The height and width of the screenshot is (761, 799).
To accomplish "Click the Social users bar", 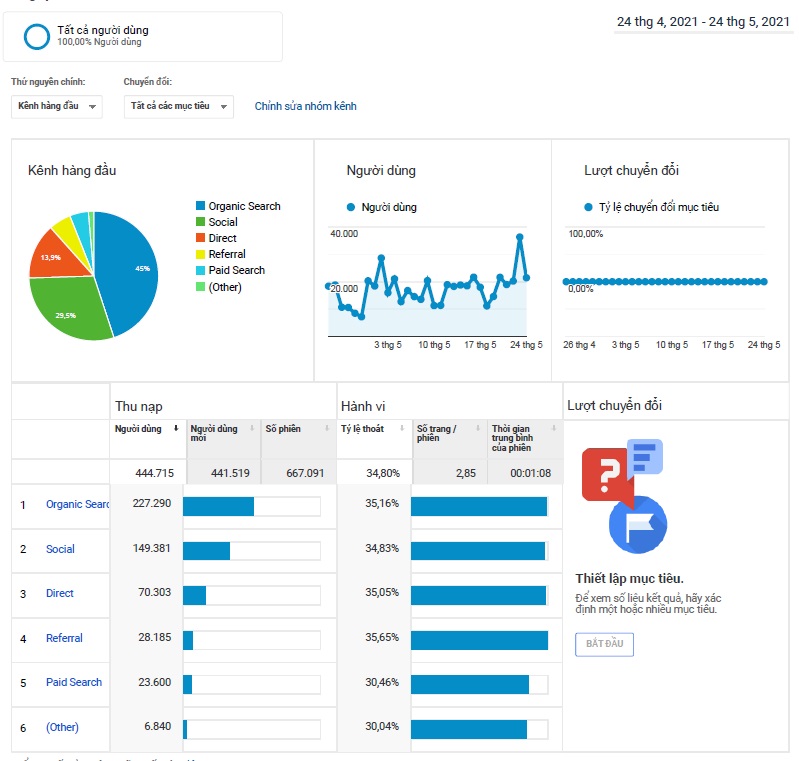I will (x=206, y=551).
